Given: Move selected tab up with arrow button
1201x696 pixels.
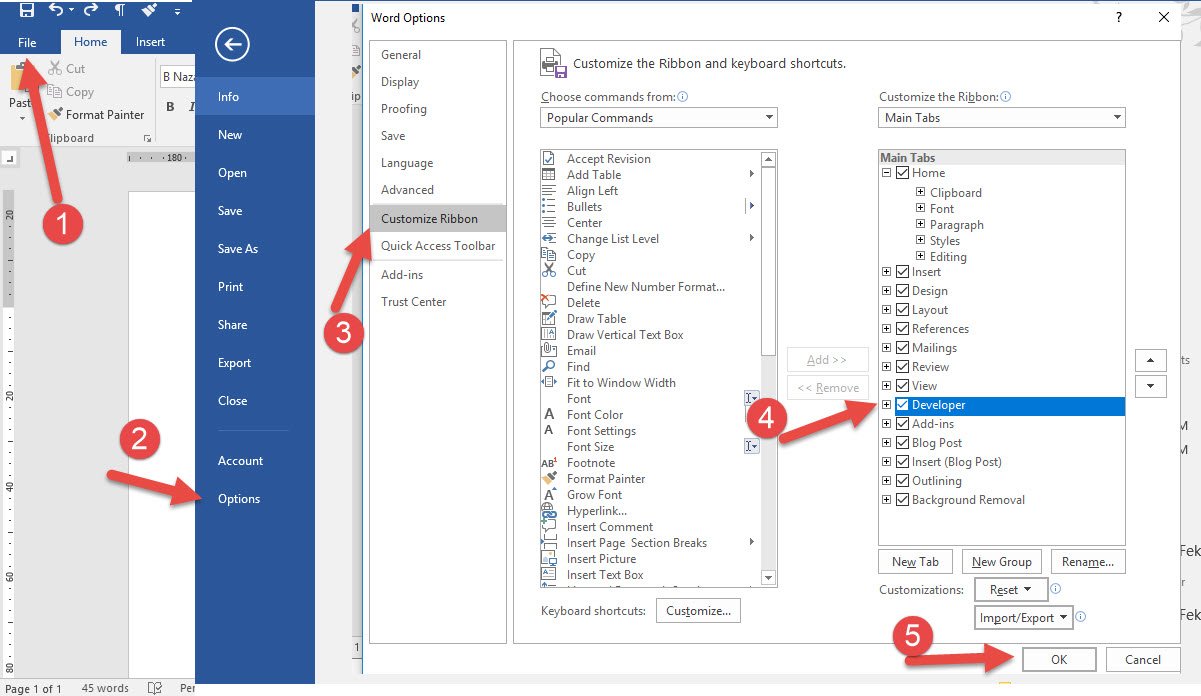Looking at the screenshot, I should [x=1150, y=360].
